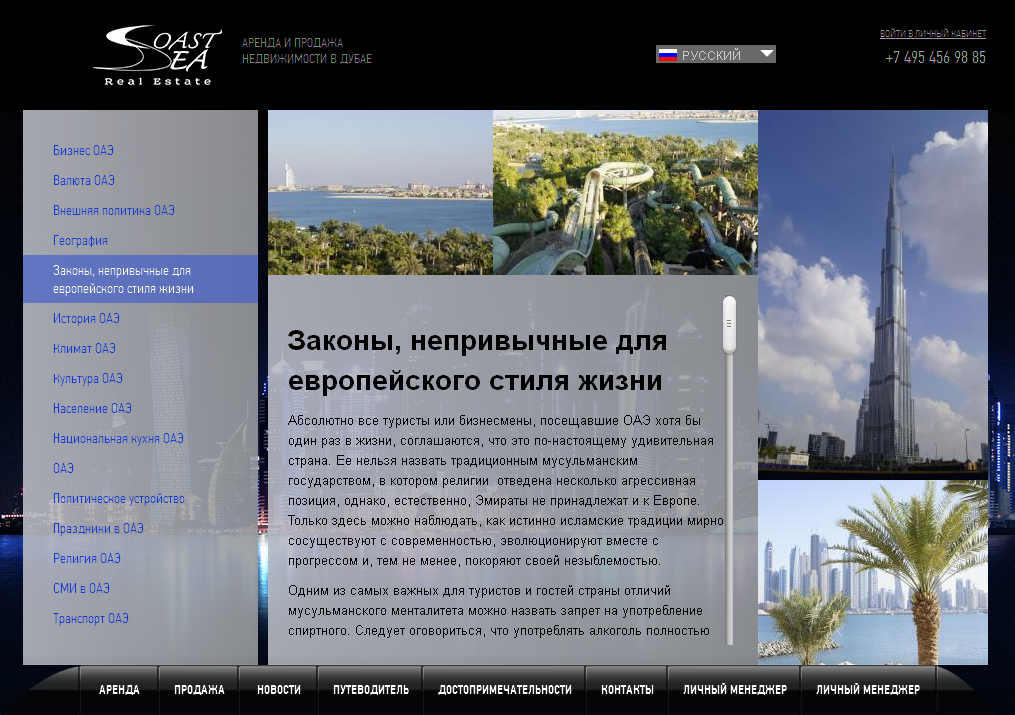The image size is (1015, 715).
Task: Open Праздники в ОАЭ link
Action: click(x=98, y=528)
